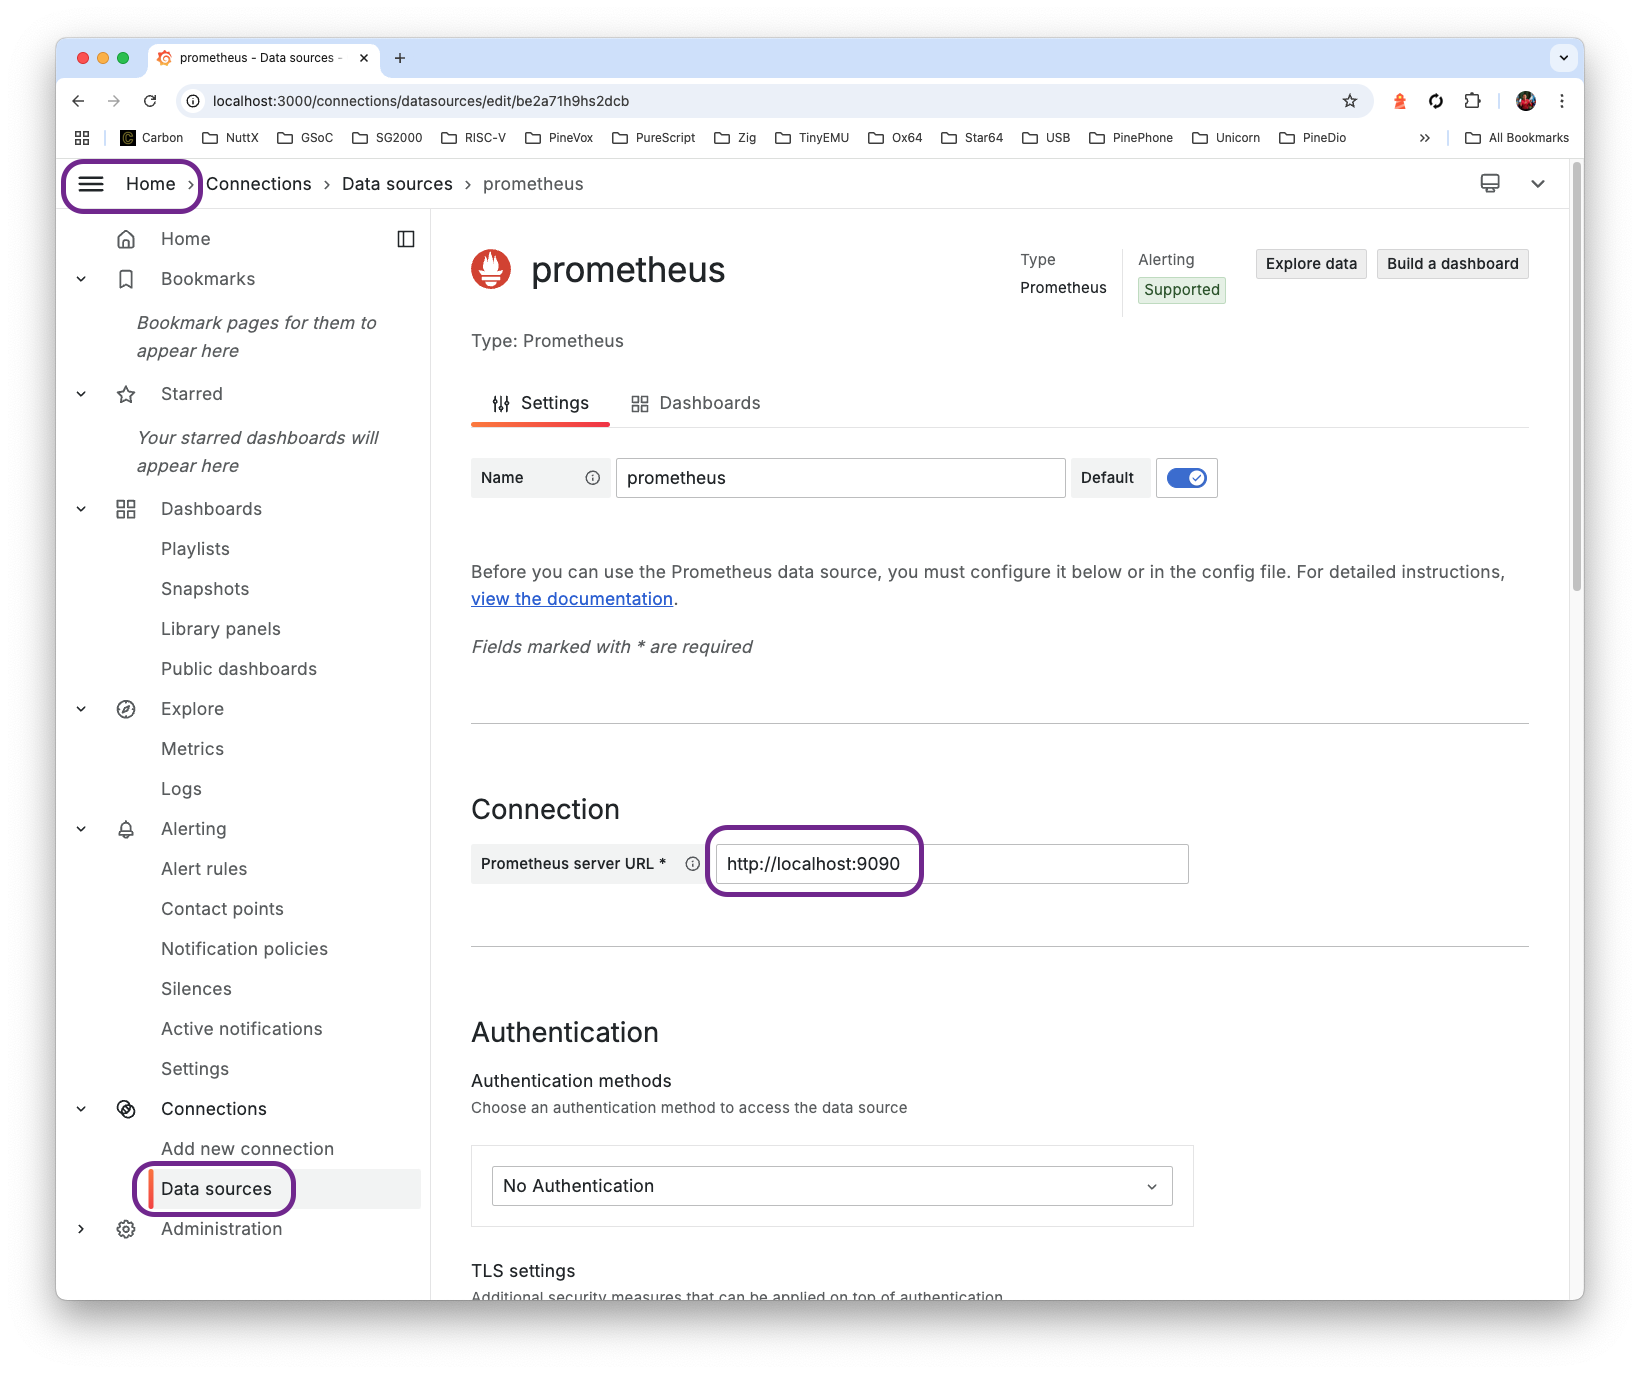Toggle the Default data source switch
Image resolution: width=1640 pixels, height=1374 pixels.
pos(1187,478)
